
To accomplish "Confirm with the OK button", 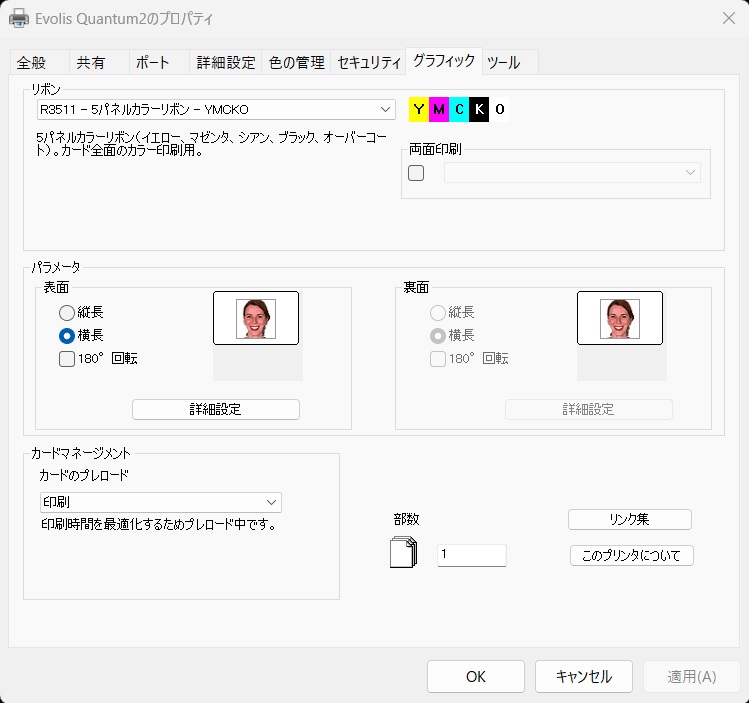I will click(476, 677).
